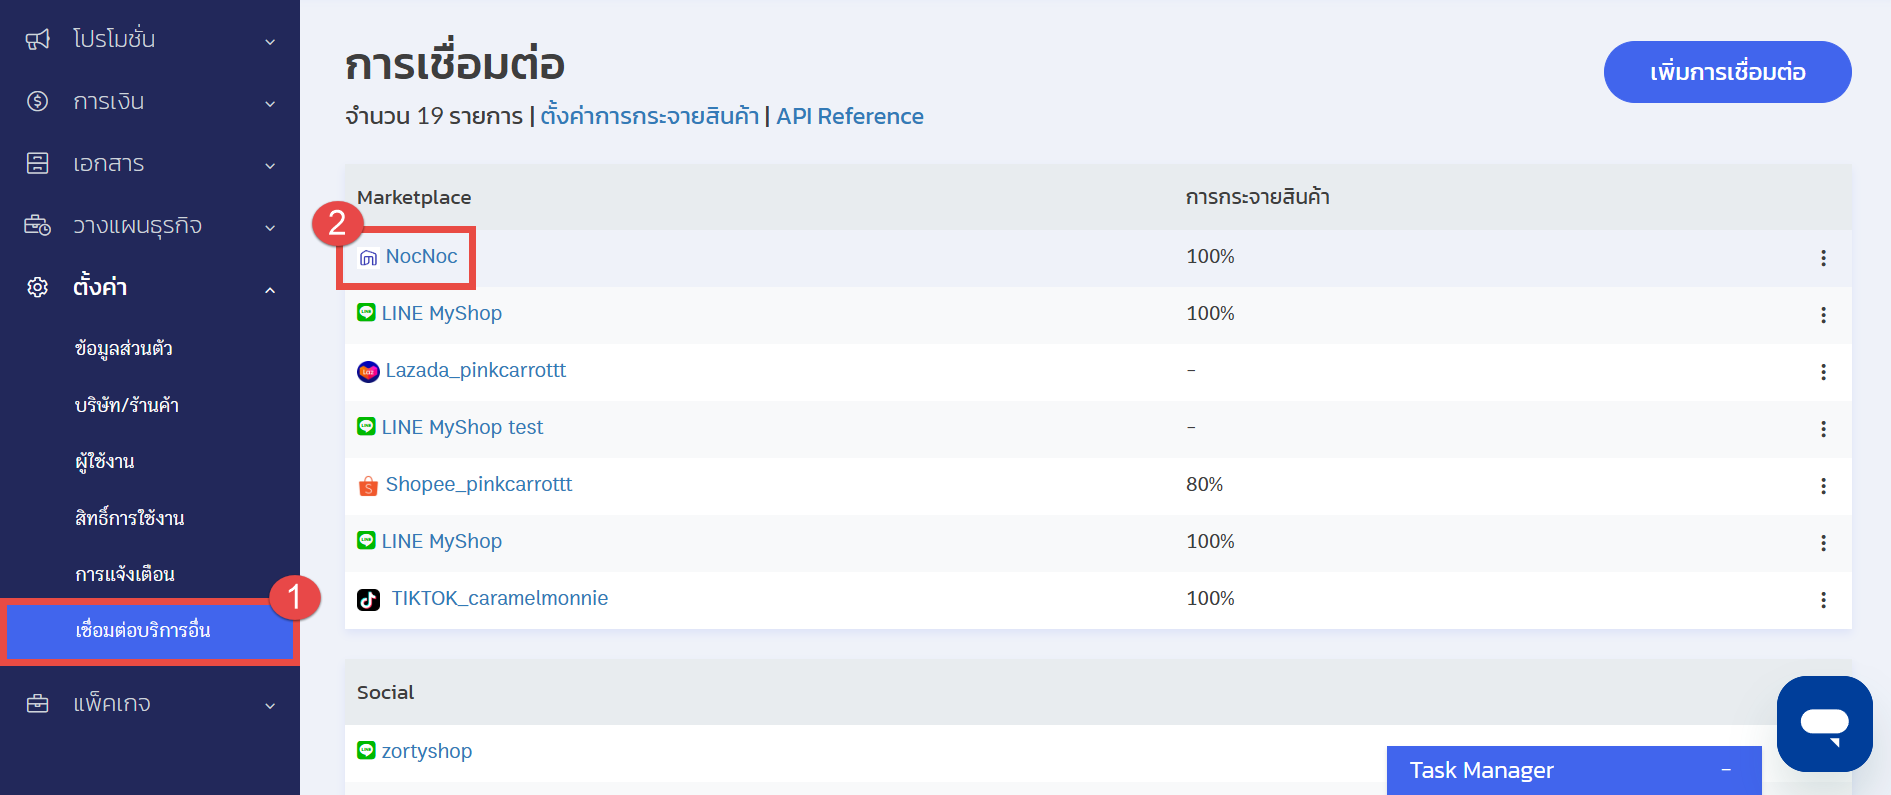Viewport: 1891px width, 795px height.
Task: Click the documents icon in sidebar
Action: click(37, 163)
